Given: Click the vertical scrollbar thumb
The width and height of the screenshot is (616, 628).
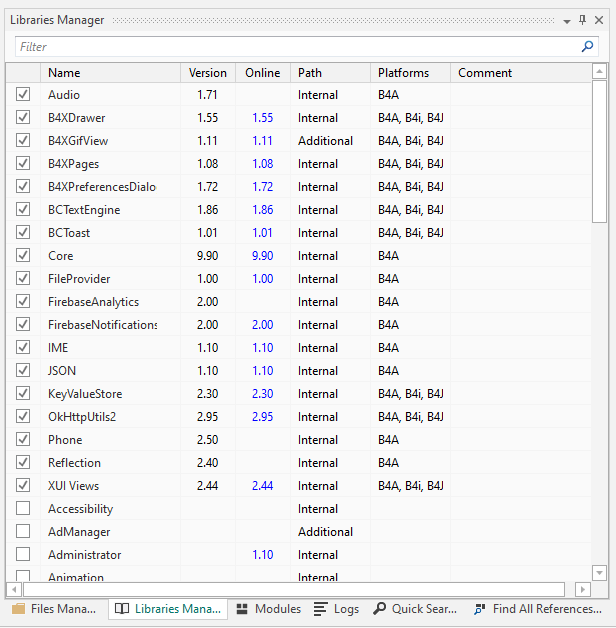Looking at the screenshot, I should click(x=599, y=151).
